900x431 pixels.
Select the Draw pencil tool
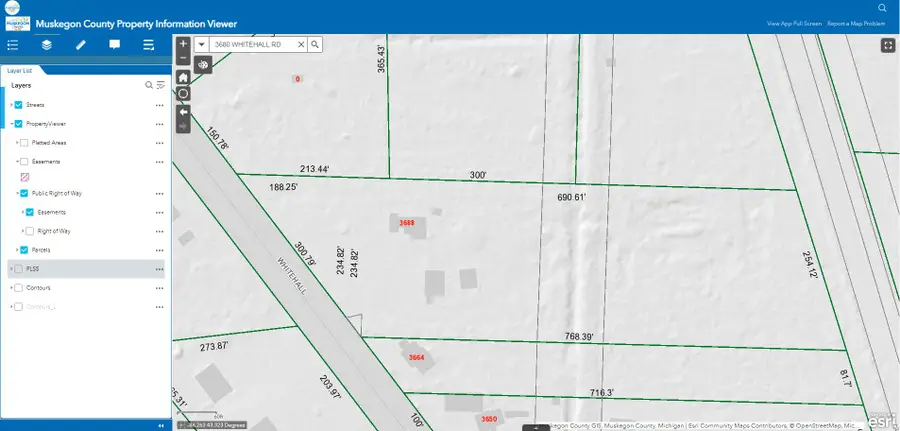(81, 45)
